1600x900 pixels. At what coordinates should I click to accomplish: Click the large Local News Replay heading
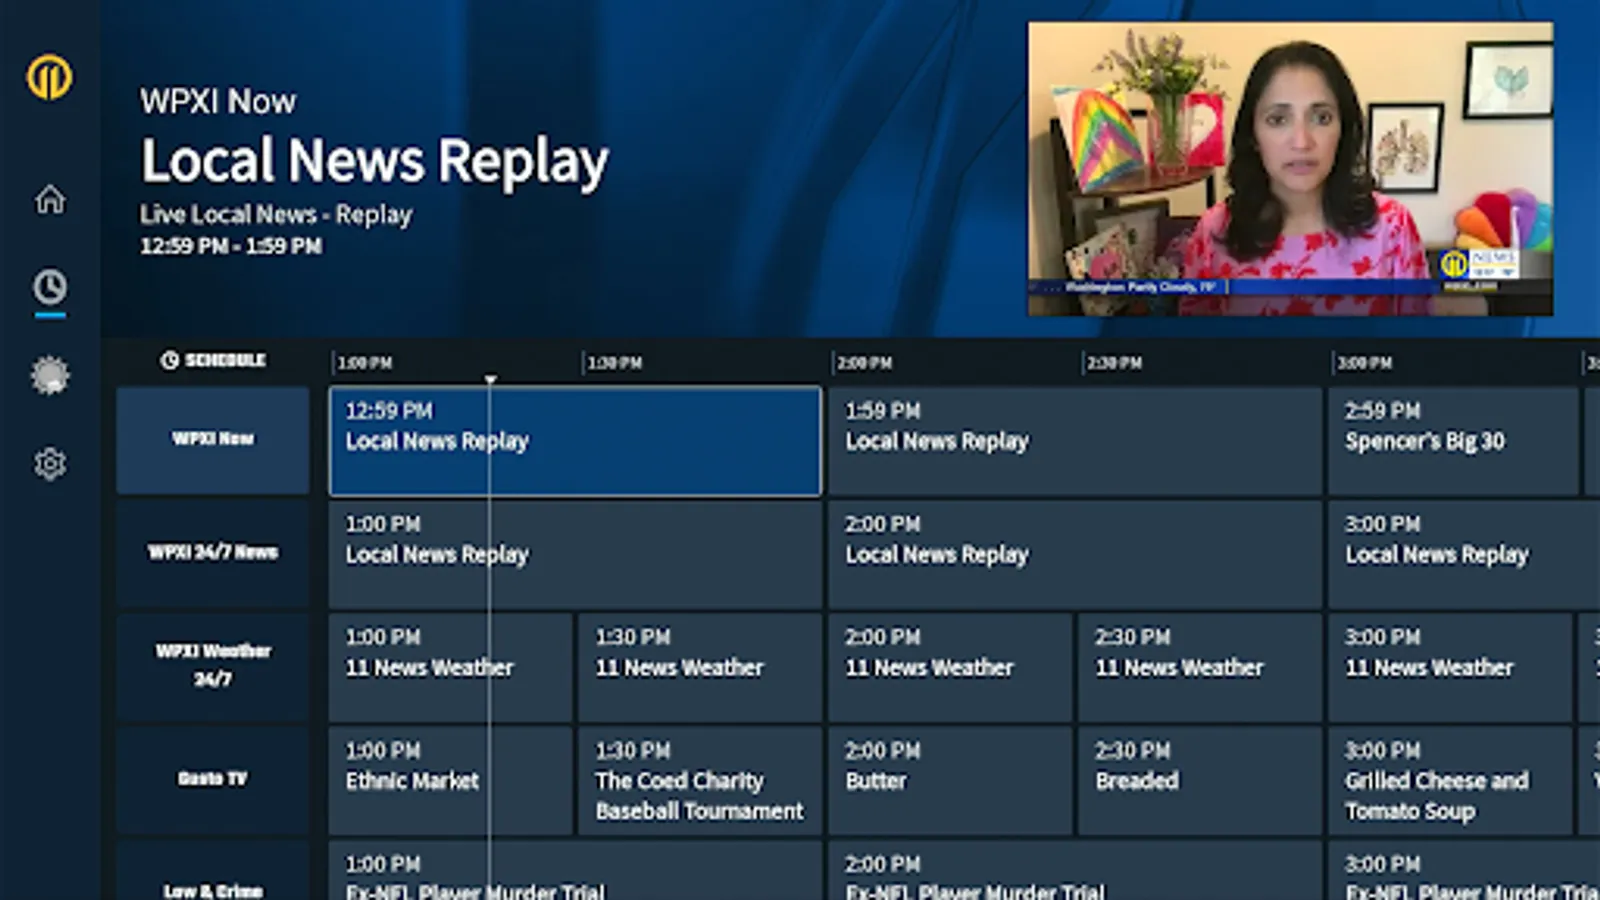375,160
